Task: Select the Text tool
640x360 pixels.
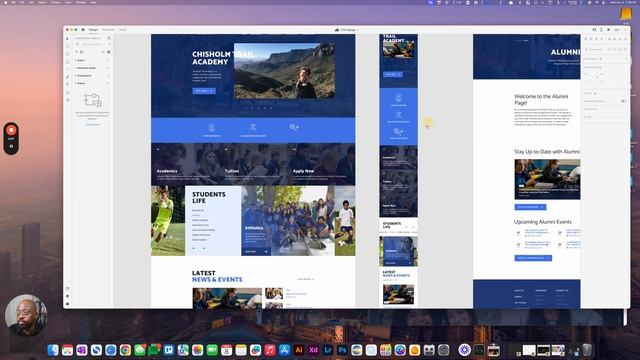Action: tap(67, 84)
